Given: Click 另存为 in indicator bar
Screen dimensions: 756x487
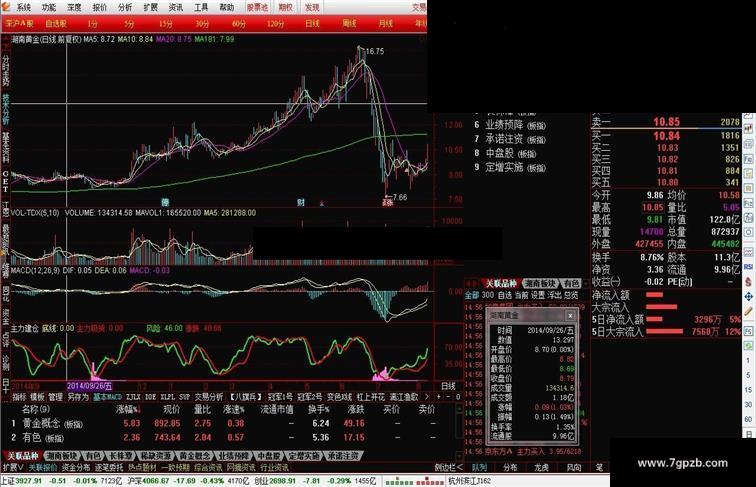Looking at the screenshot, I should click(x=78, y=397).
